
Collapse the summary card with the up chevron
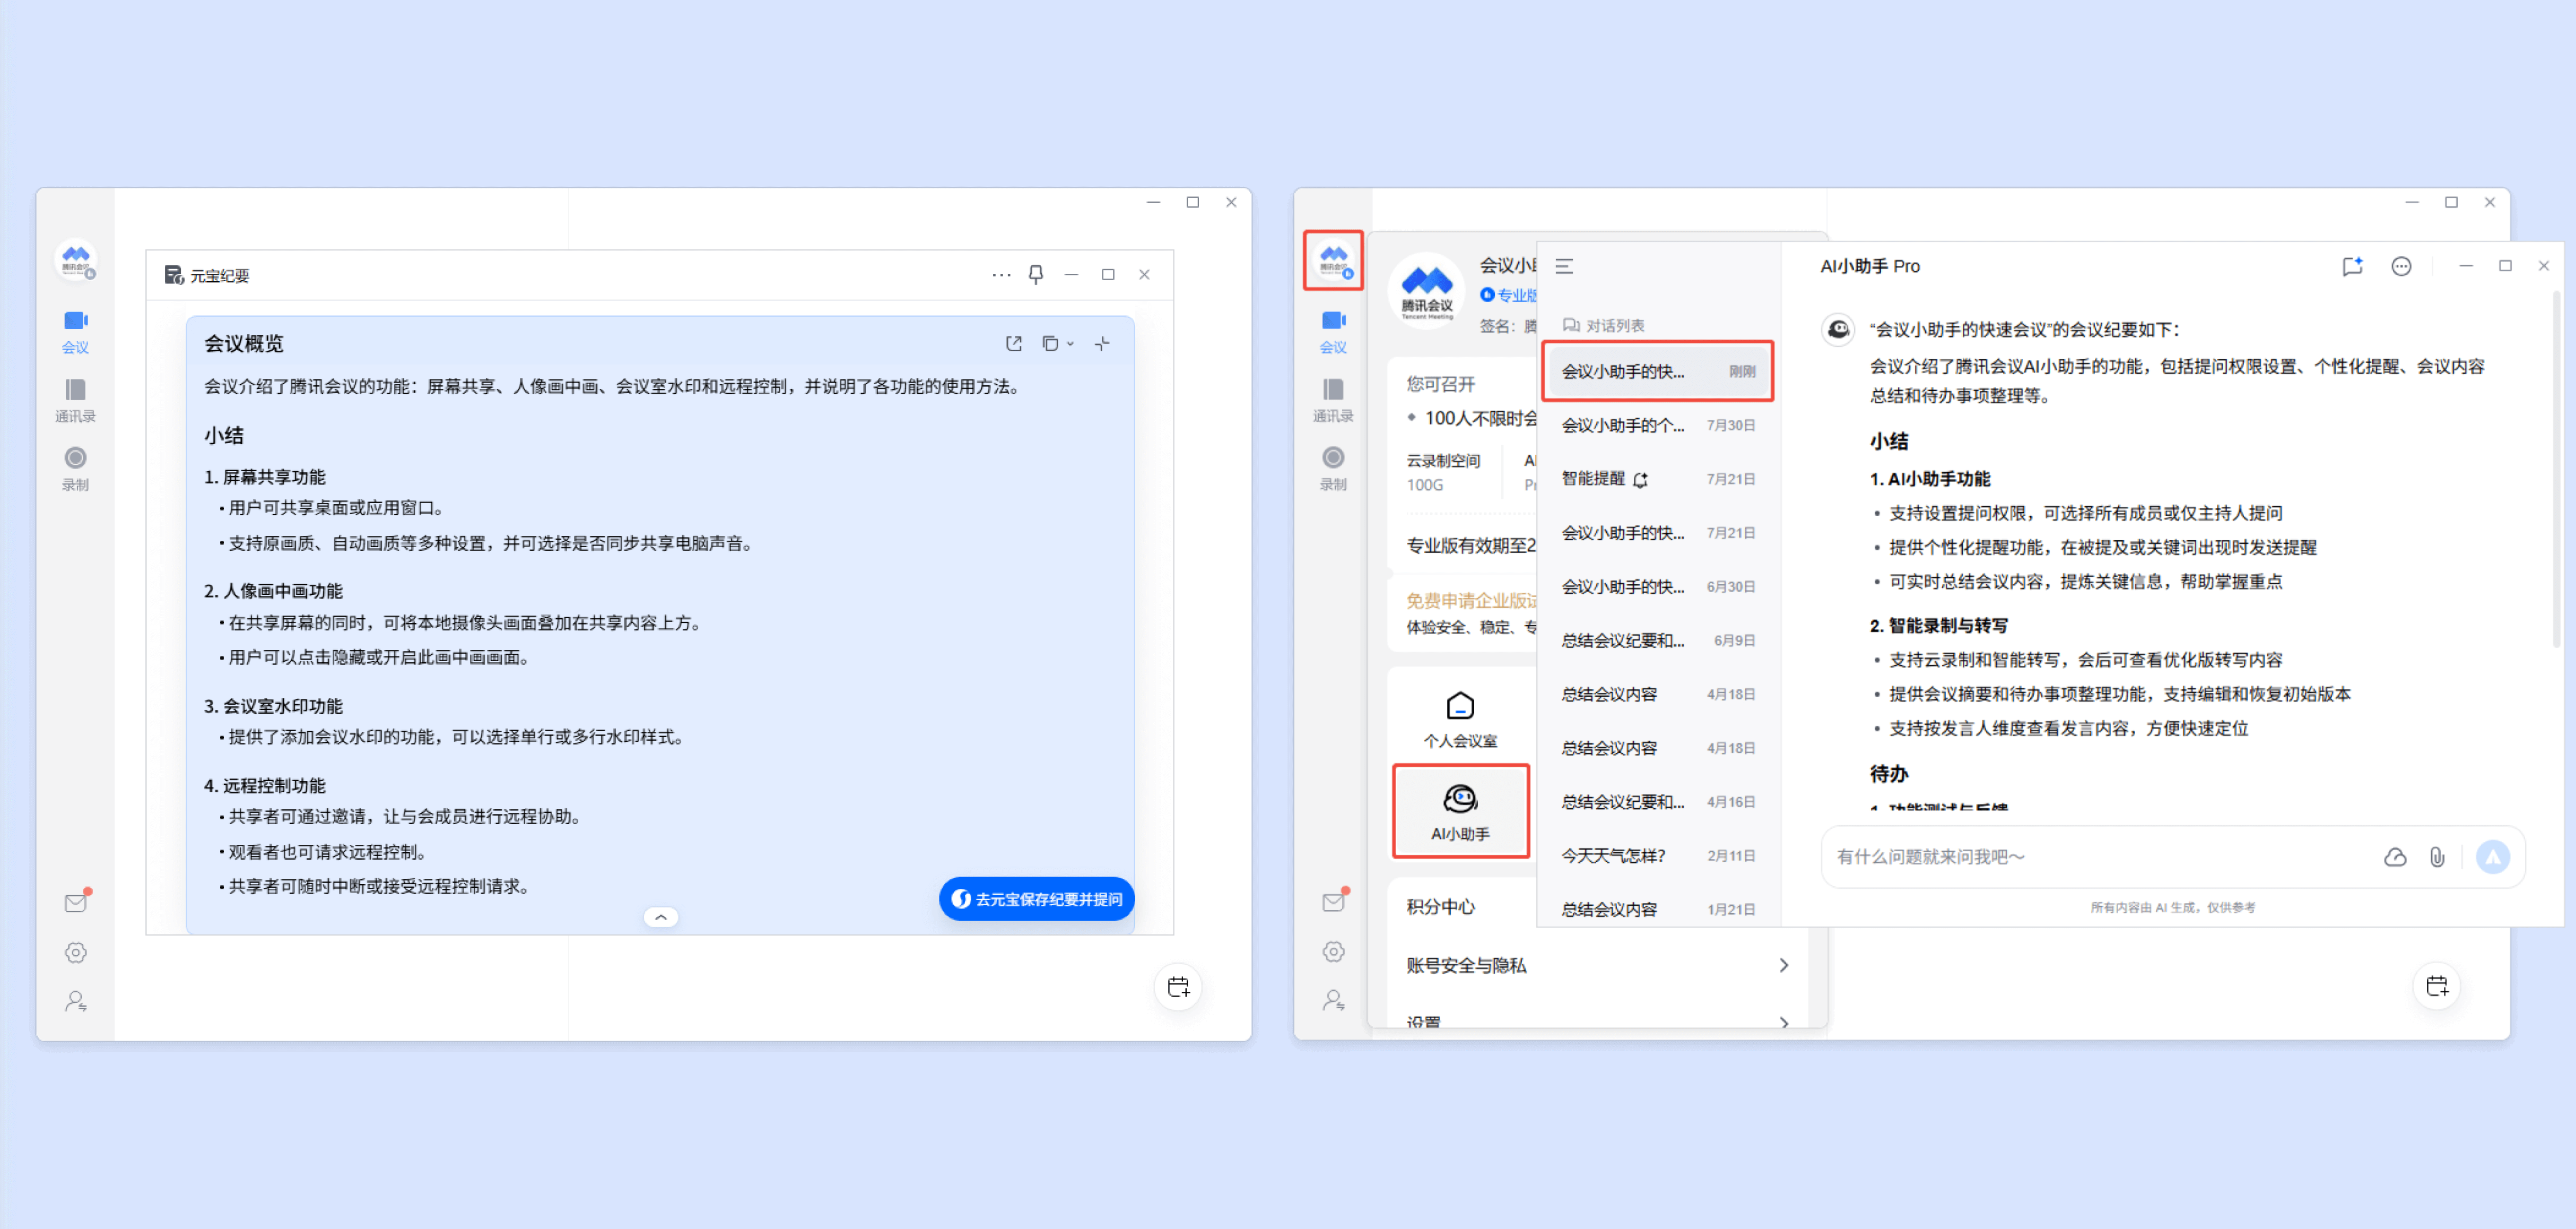[661, 916]
